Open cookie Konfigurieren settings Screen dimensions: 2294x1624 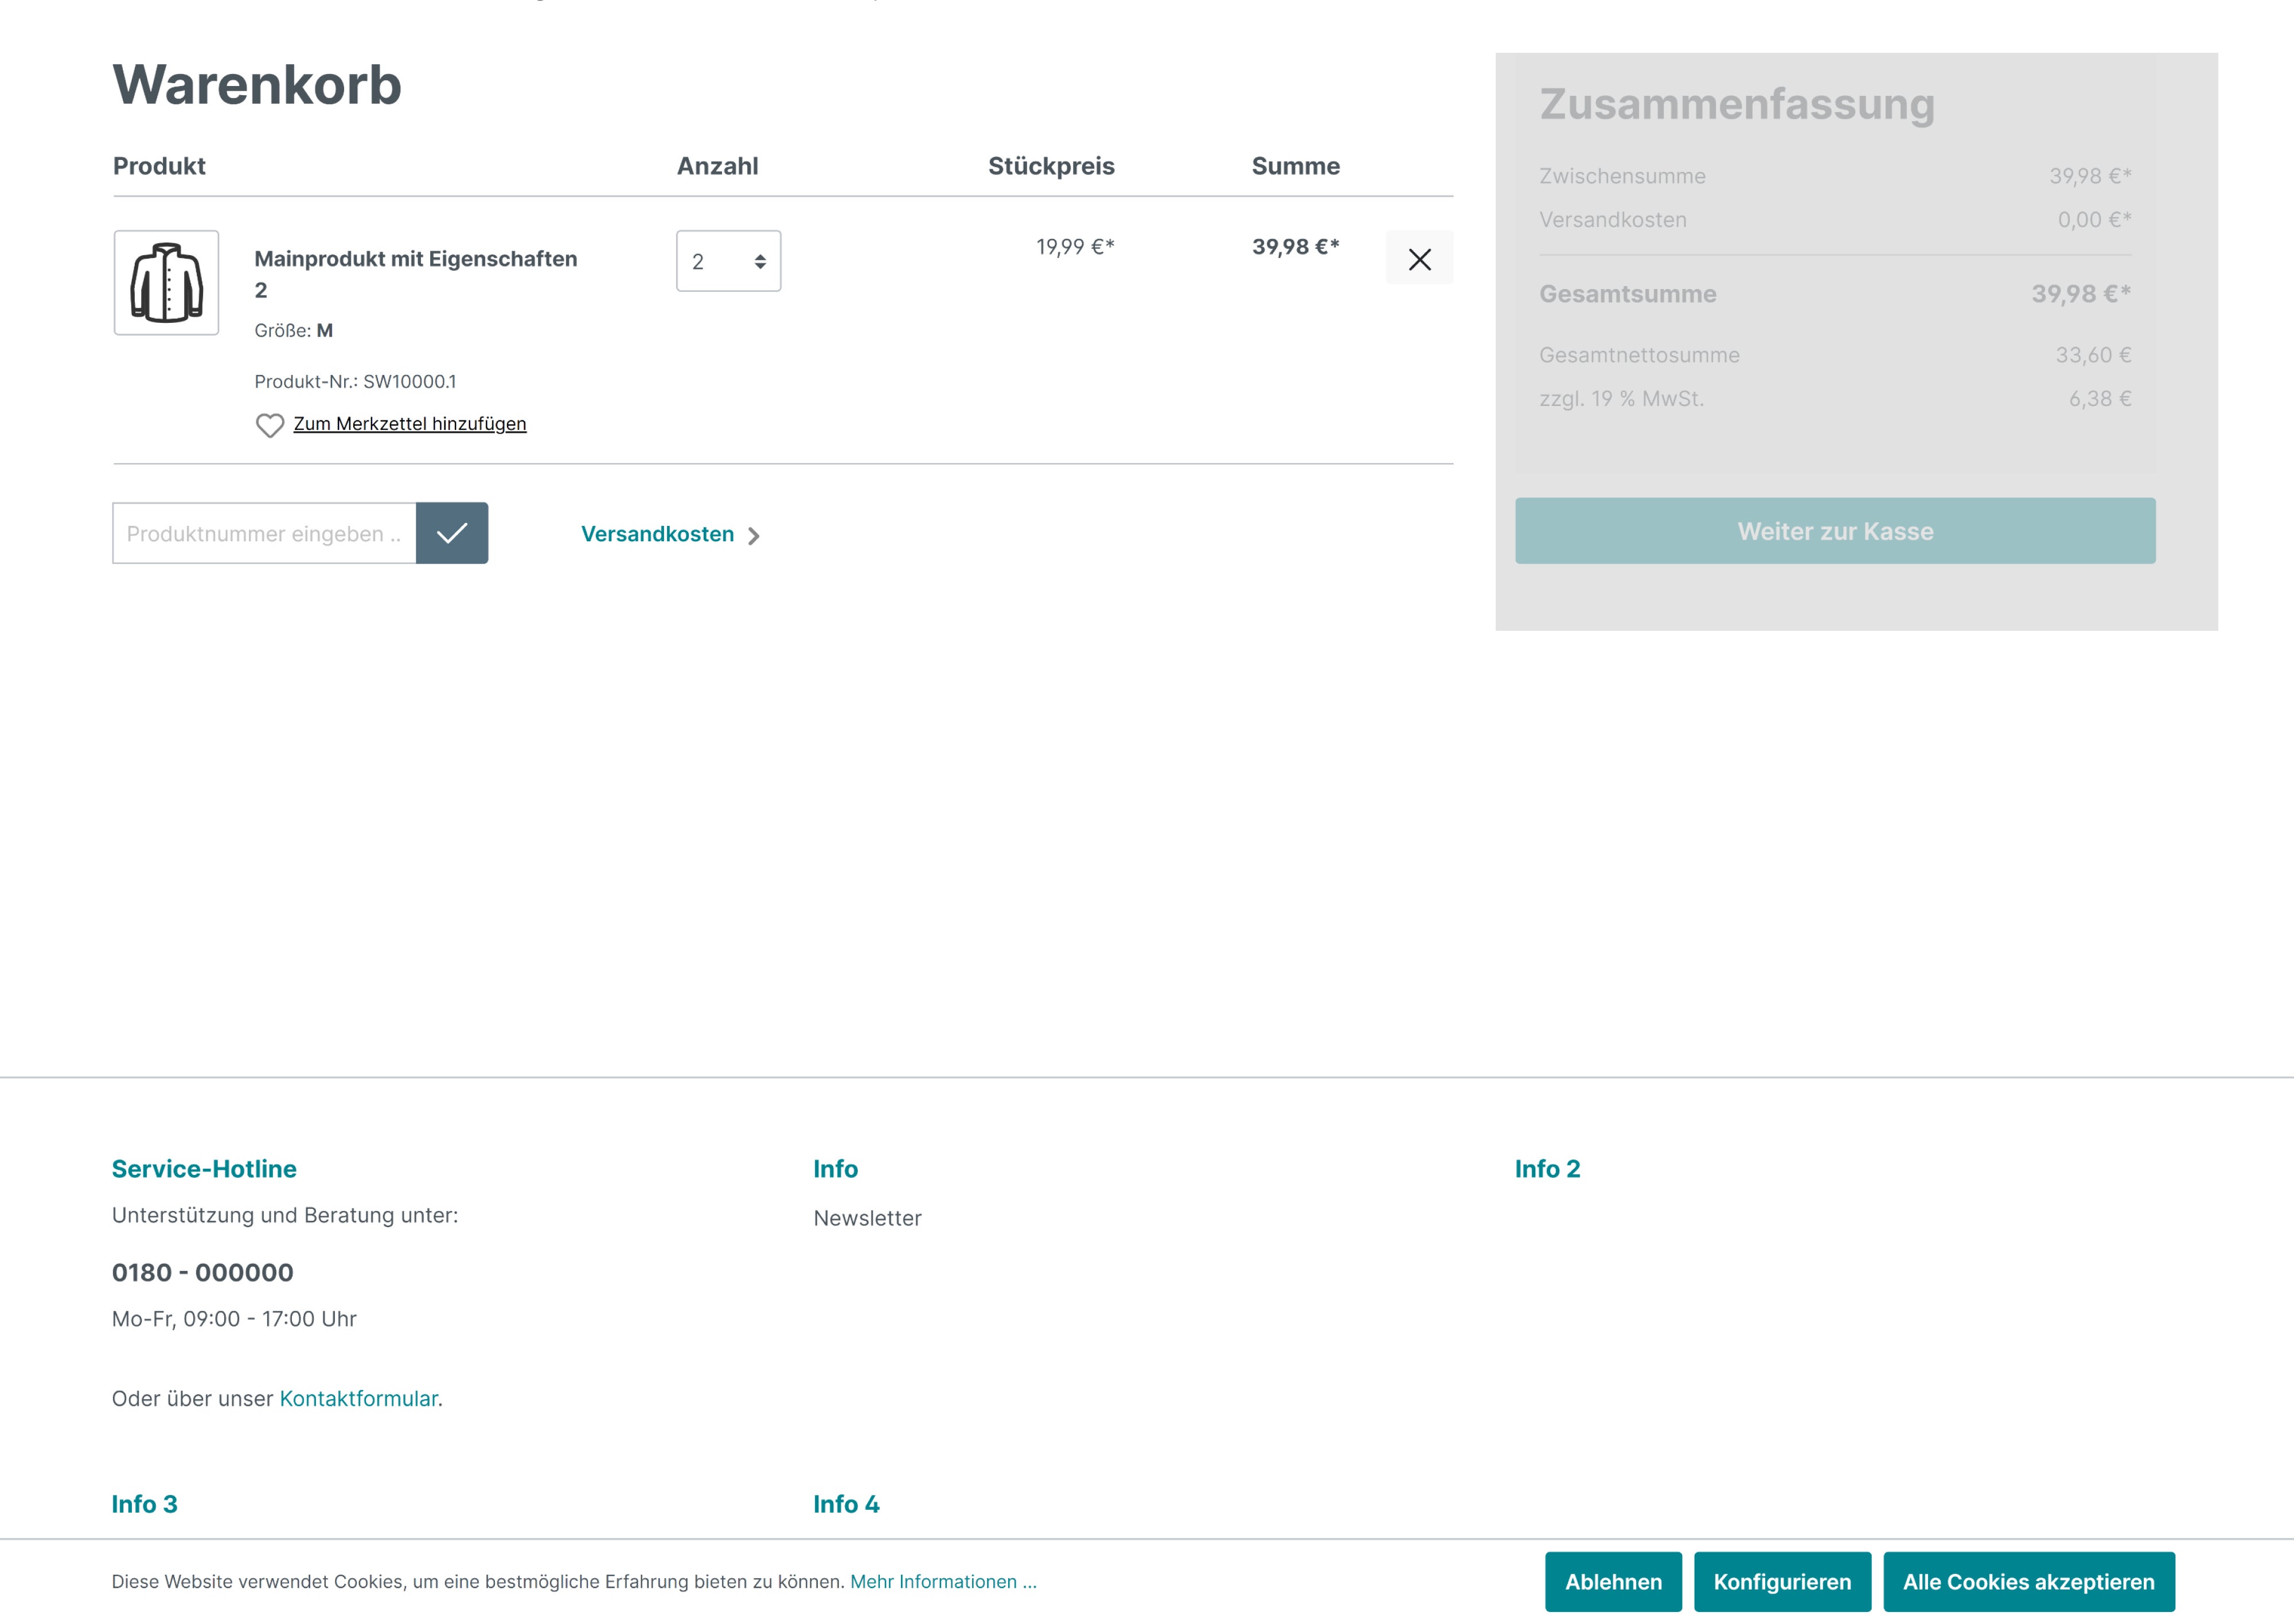pos(1782,1582)
